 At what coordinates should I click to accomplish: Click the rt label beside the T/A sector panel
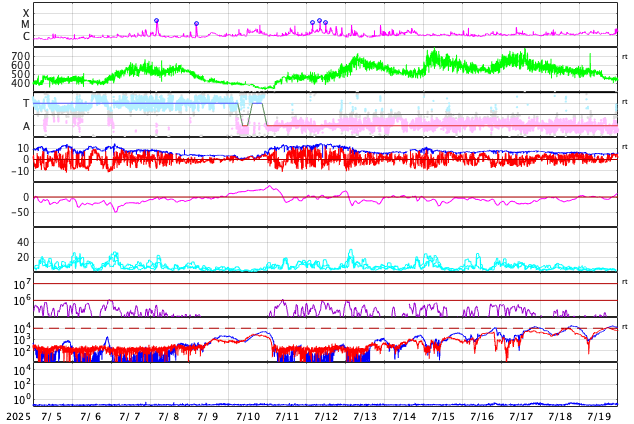point(624,101)
